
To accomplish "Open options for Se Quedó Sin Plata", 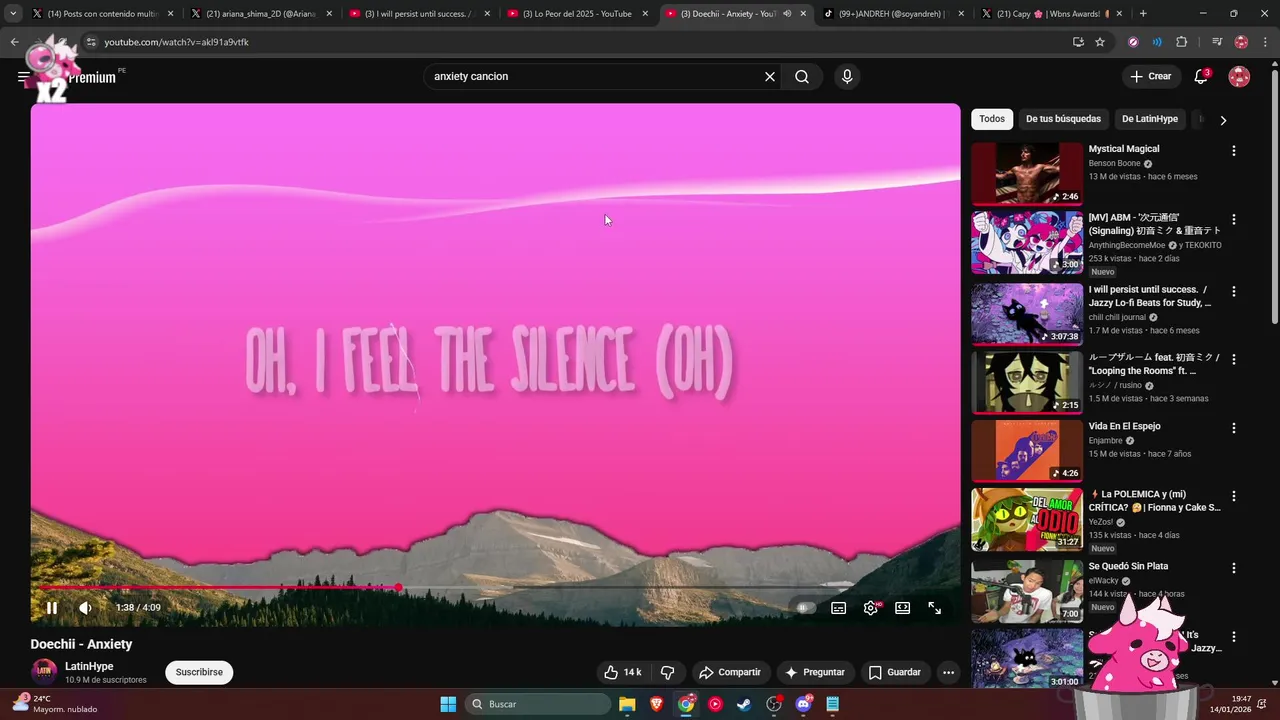I will click(x=1233, y=568).
